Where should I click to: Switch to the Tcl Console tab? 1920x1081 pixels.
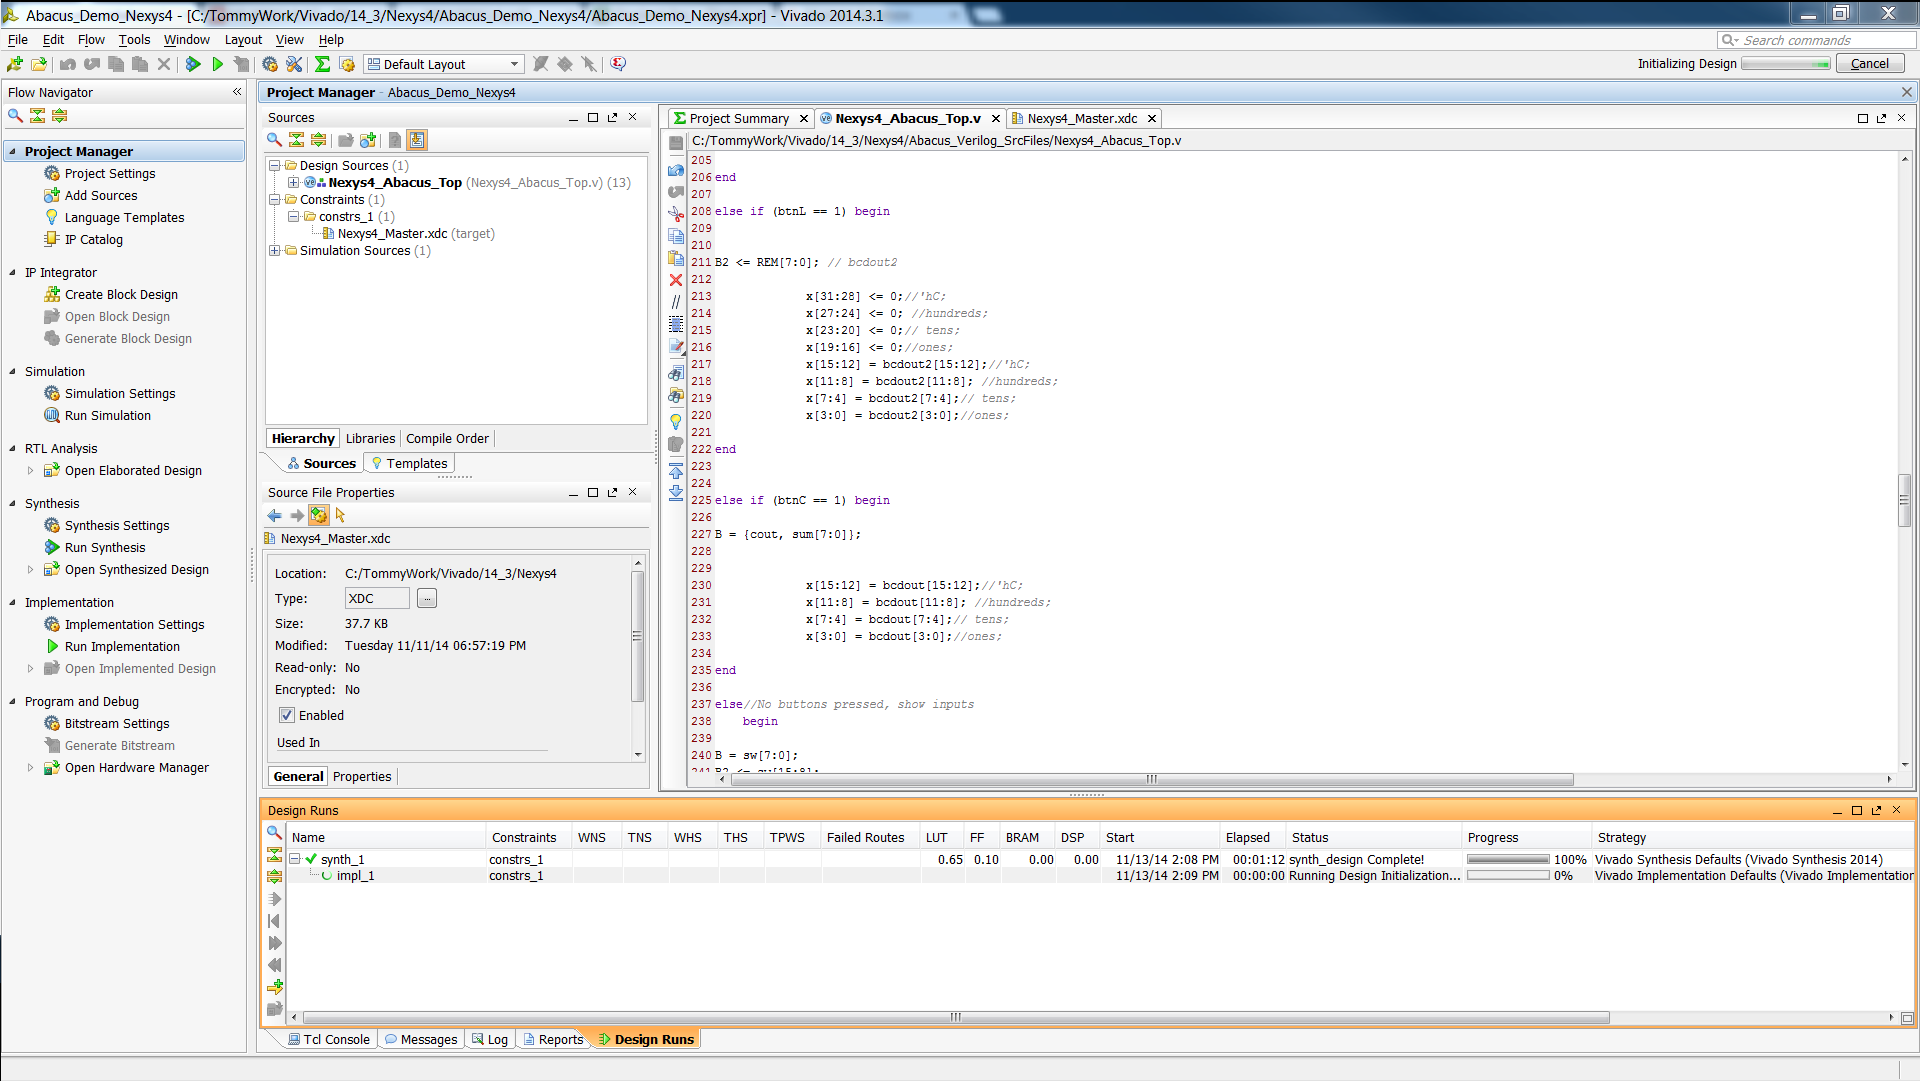pos(329,1040)
